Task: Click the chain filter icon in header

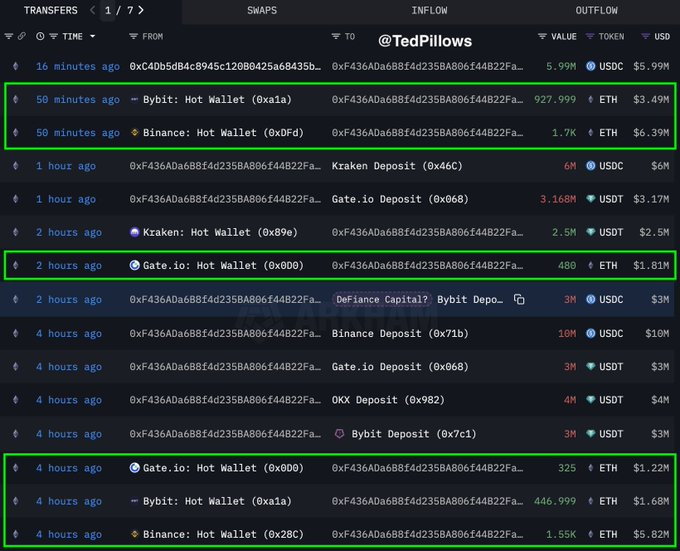Action: coord(9,36)
